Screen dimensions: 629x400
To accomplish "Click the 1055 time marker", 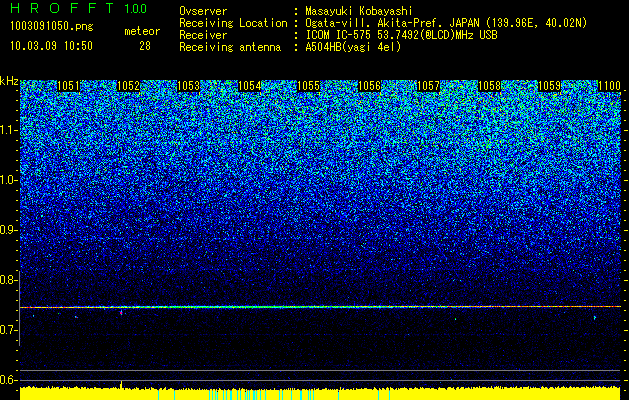I will click(x=308, y=86).
